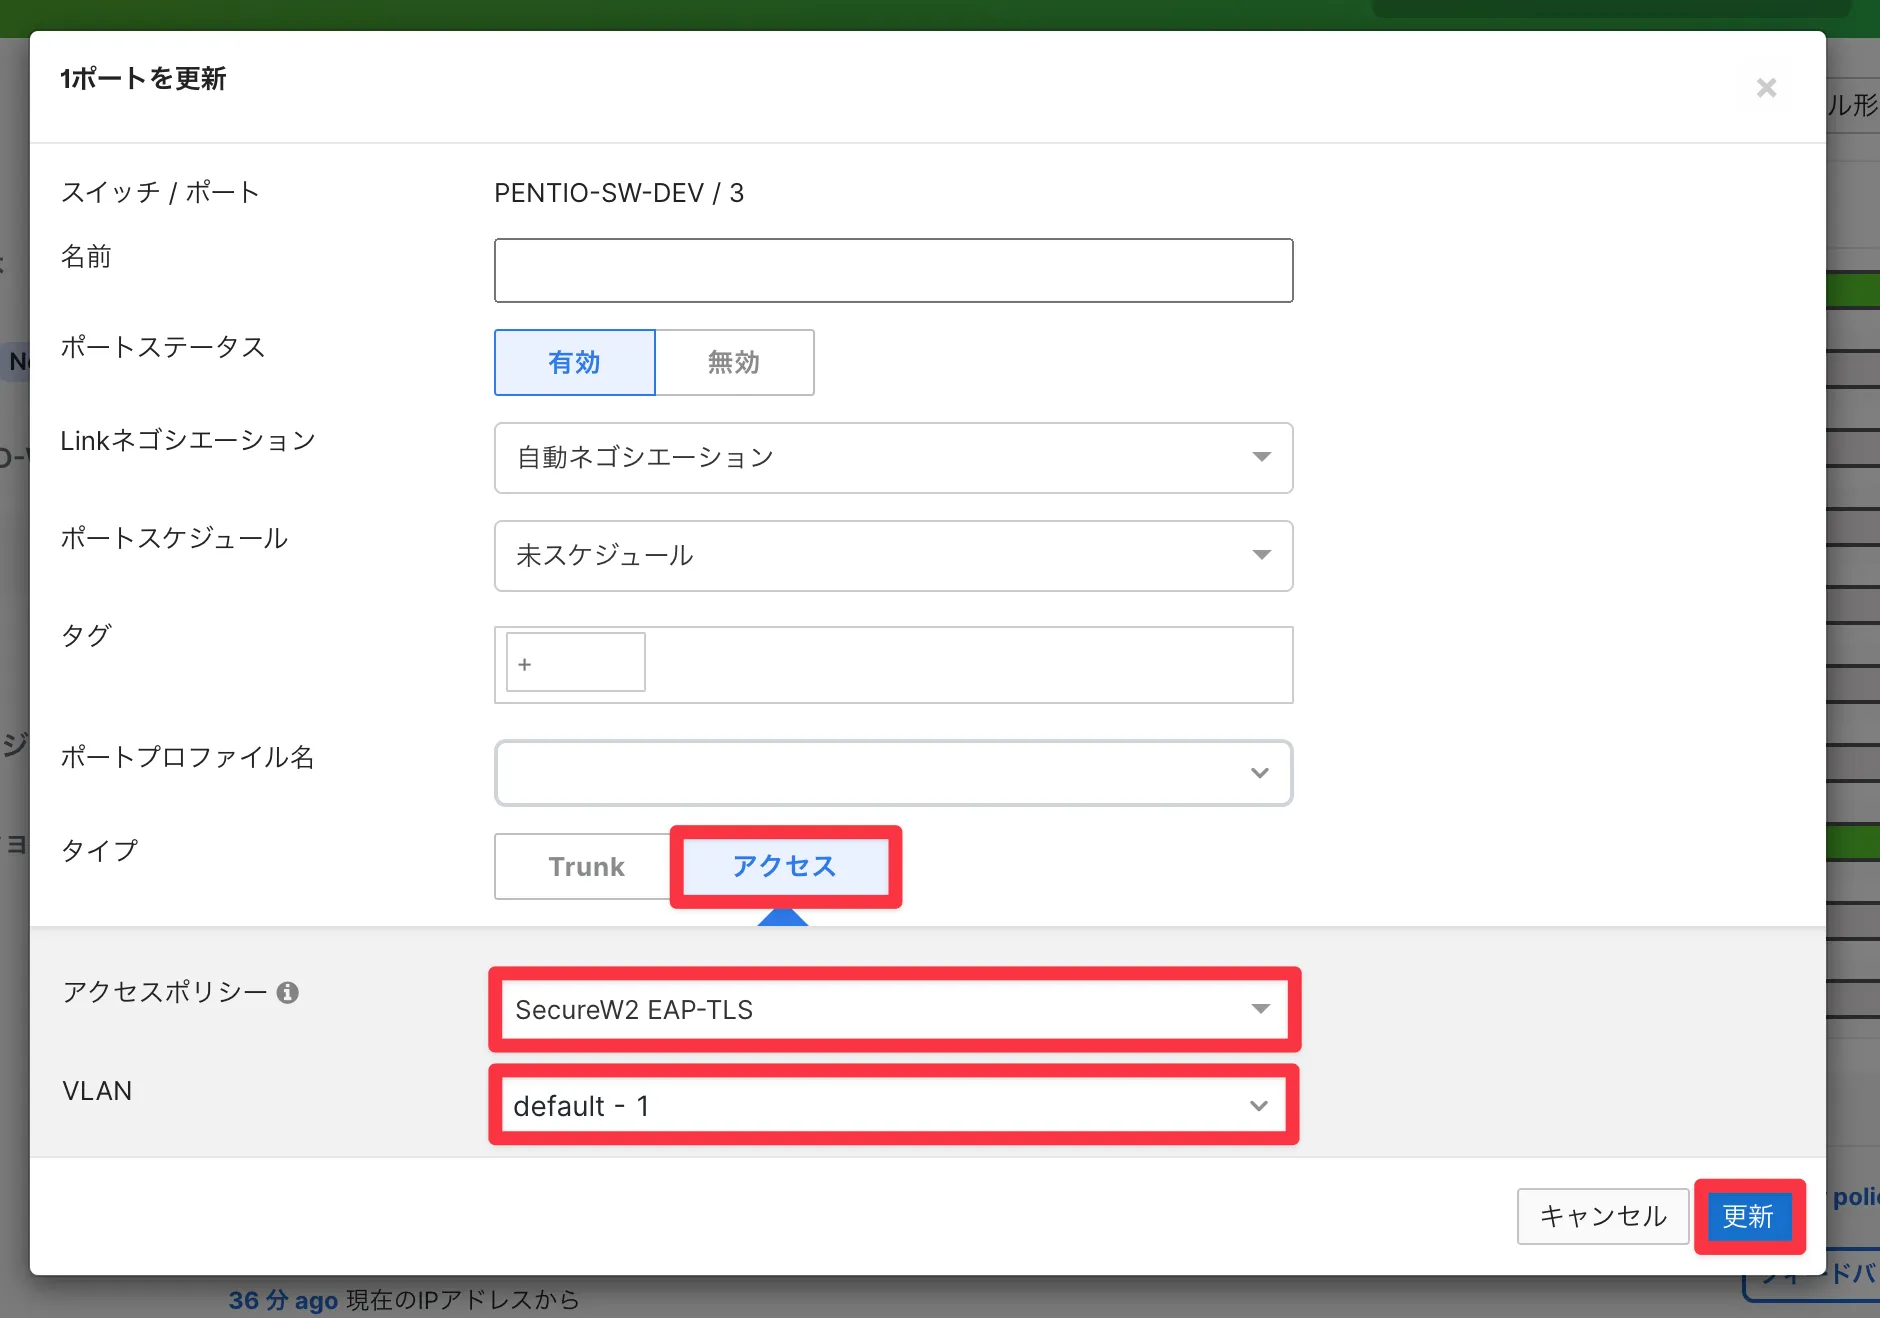Screen dimensions: 1880x1318
Task: Select the Trunk port type
Action: 585,866
